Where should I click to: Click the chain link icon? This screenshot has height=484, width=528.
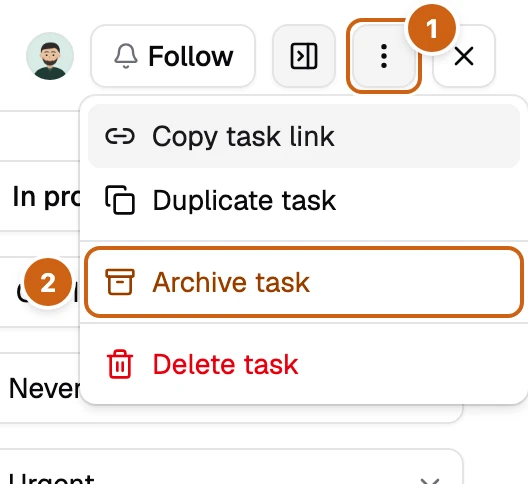pyautogui.click(x=120, y=136)
